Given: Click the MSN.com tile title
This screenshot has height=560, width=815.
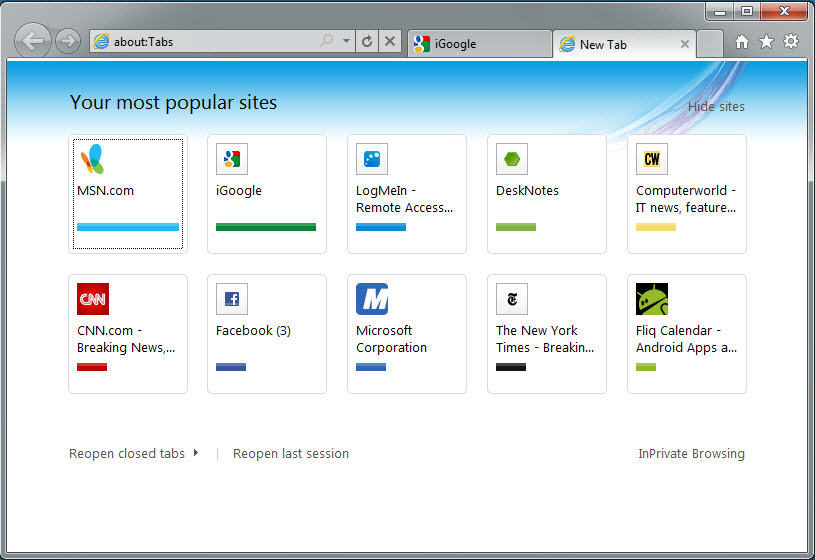Looking at the screenshot, I should (x=106, y=191).
